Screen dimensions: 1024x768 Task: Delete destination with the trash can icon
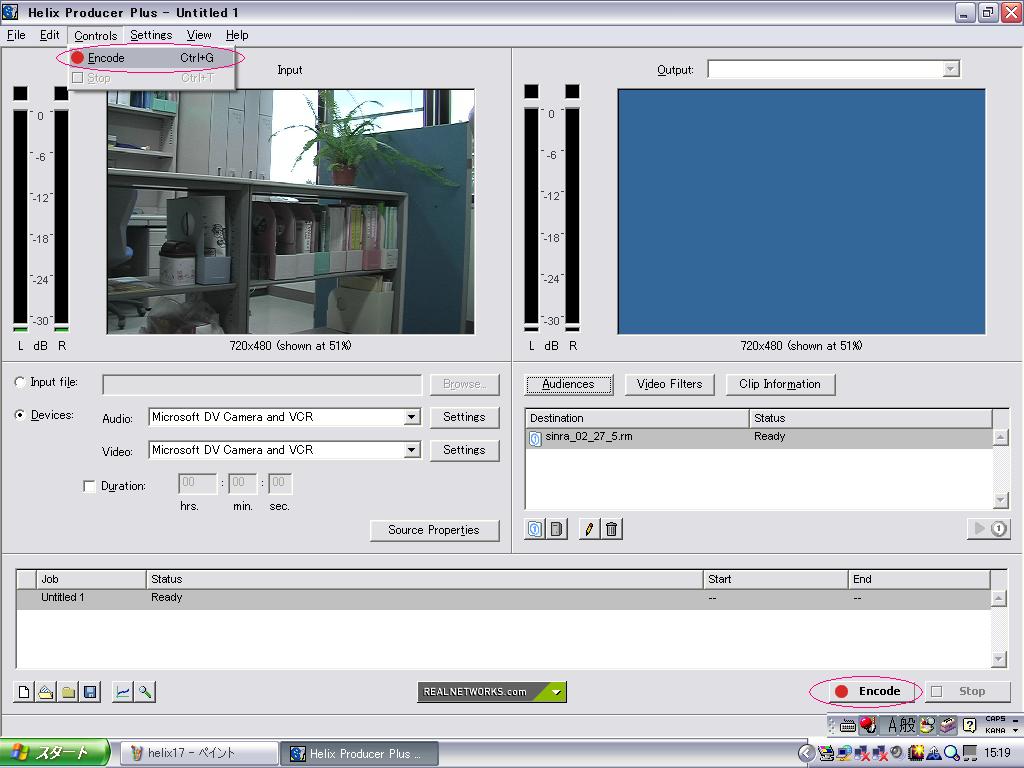click(x=611, y=529)
